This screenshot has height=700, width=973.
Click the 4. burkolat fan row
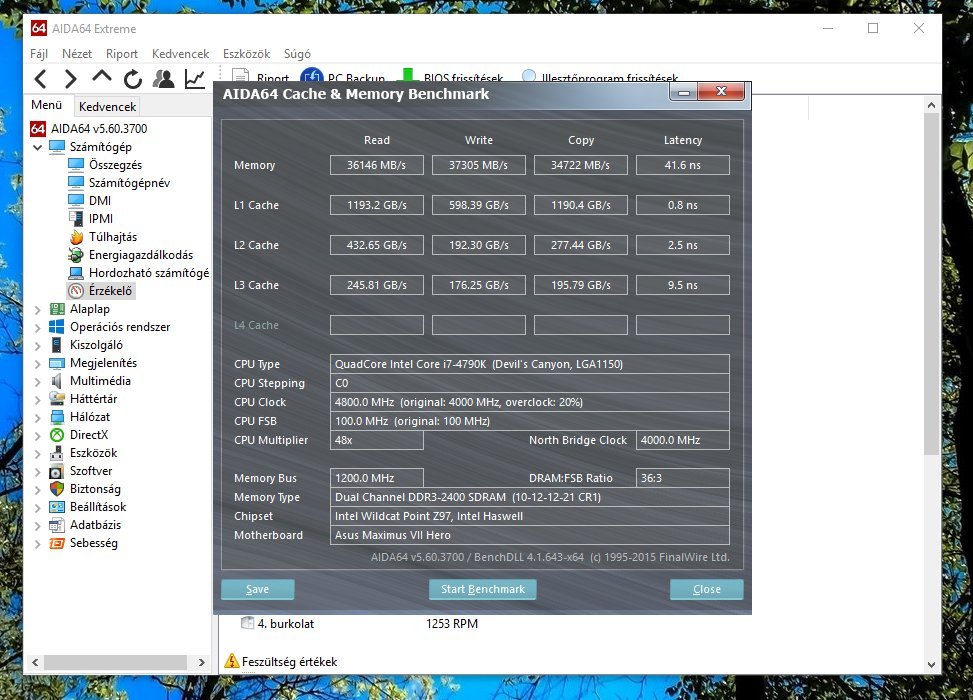(x=360, y=624)
